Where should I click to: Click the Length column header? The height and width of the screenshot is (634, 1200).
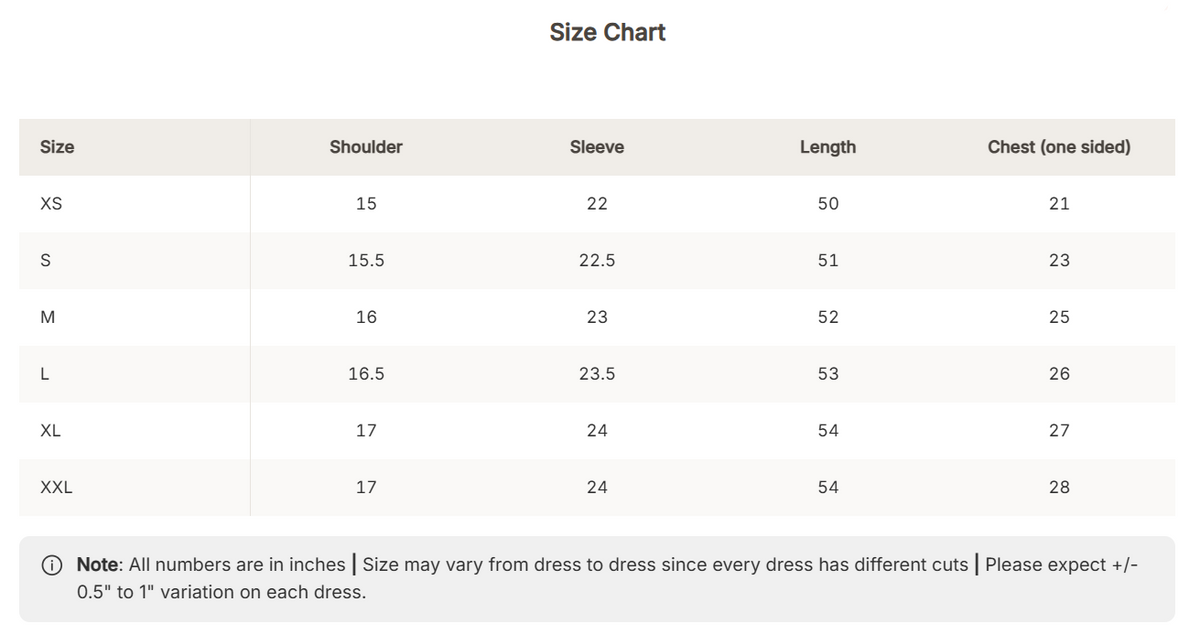click(x=828, y=147)
